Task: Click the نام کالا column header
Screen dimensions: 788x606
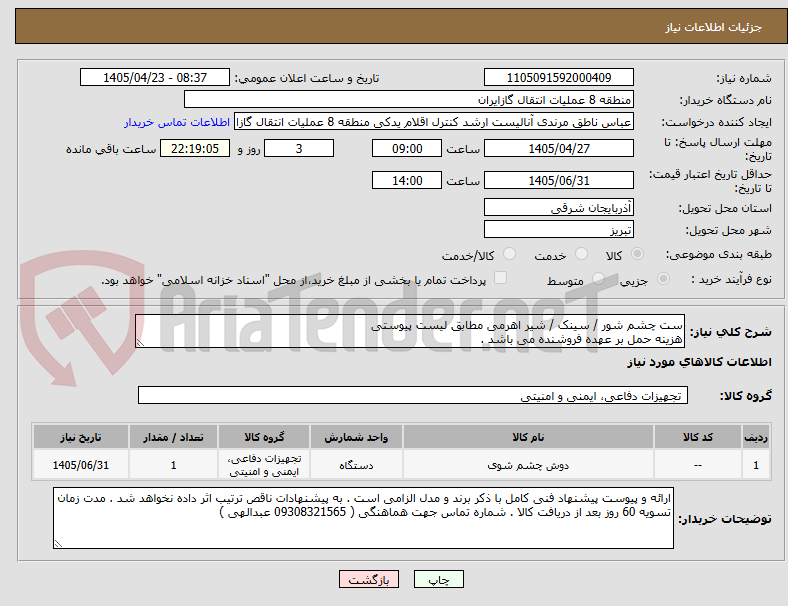Action: tap(528, 437)
